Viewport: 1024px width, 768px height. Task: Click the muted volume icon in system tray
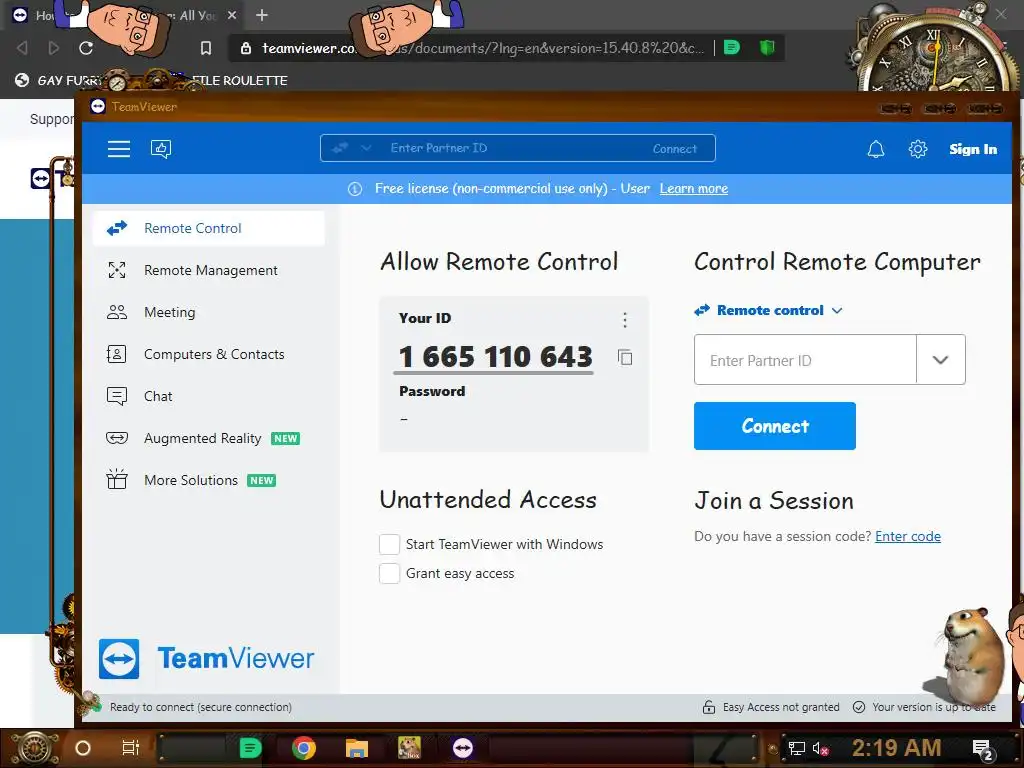820,748
